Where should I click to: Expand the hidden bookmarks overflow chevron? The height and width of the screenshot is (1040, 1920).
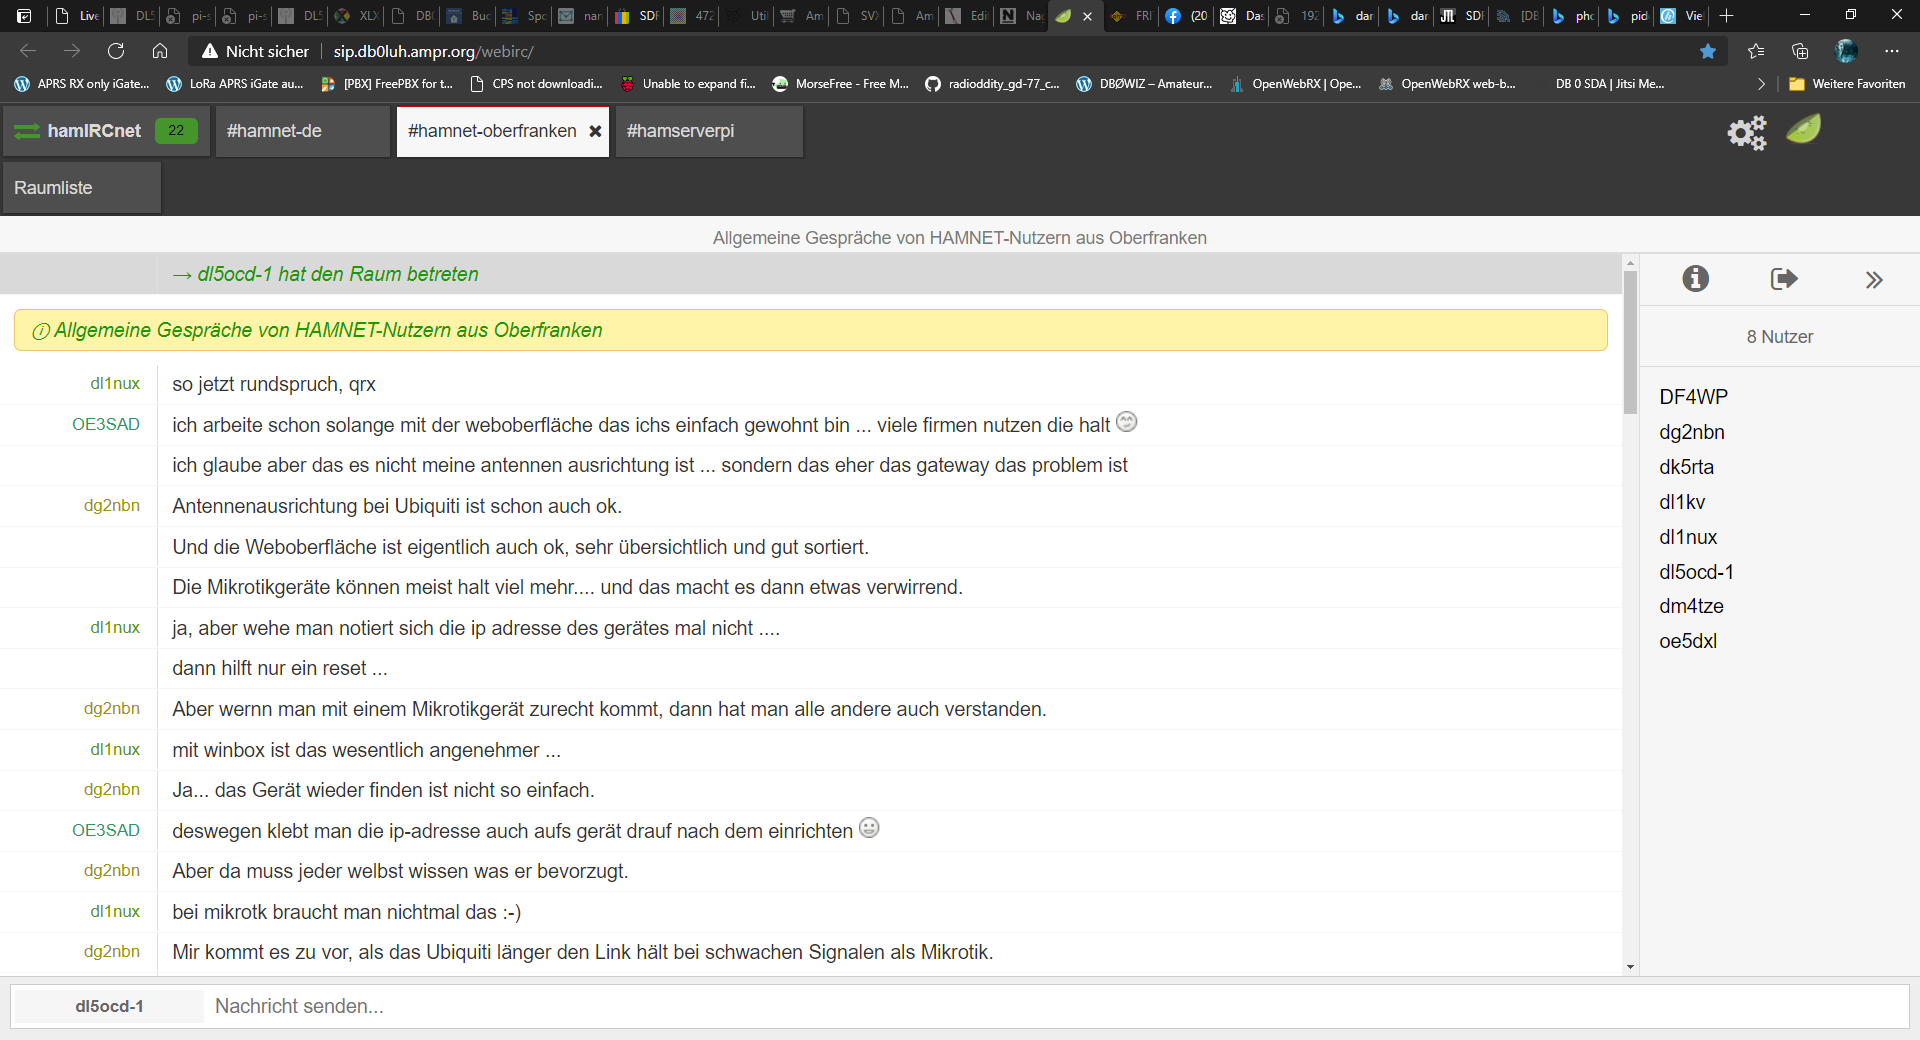pos(1761,84)
